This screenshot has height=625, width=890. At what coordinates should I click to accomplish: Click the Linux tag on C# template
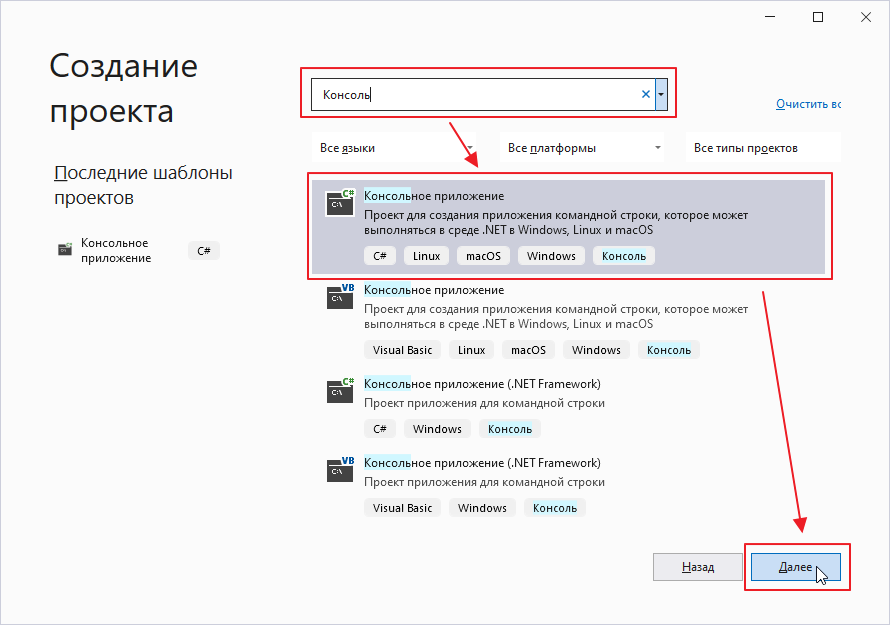pos(426,256)
